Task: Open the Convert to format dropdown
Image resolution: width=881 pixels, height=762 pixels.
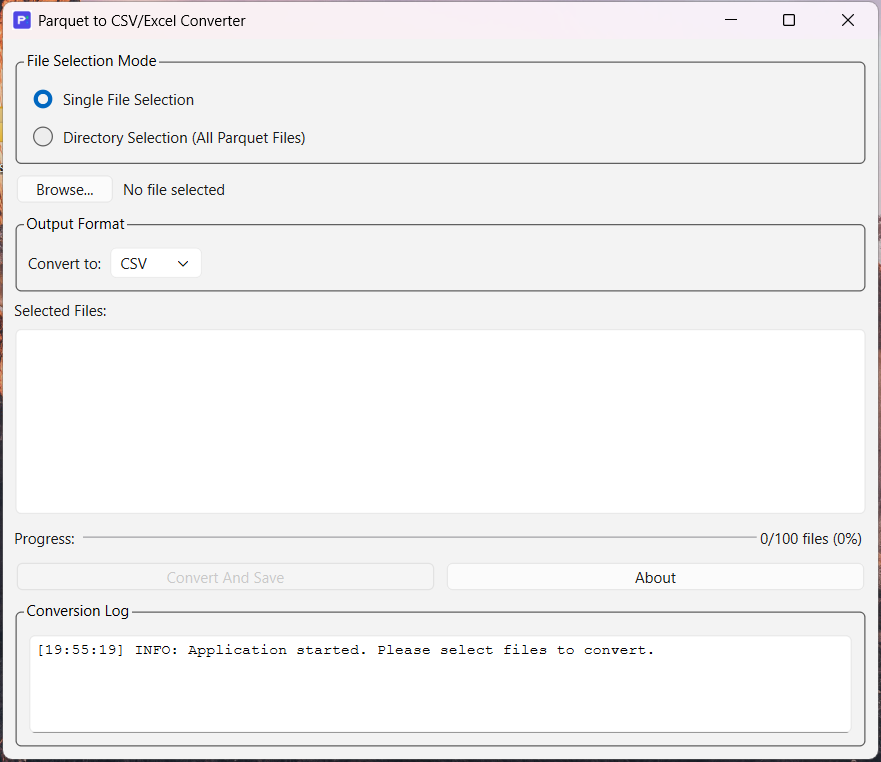Action: [155, 264]
